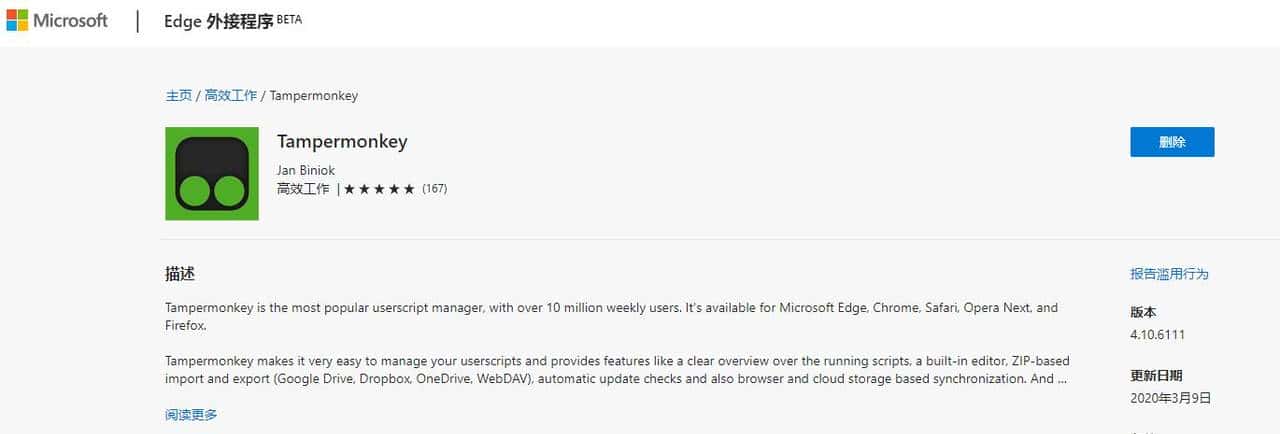Click Tampermonkey at the breadcrumb end
1280x434 pixels.
point(314,96)
